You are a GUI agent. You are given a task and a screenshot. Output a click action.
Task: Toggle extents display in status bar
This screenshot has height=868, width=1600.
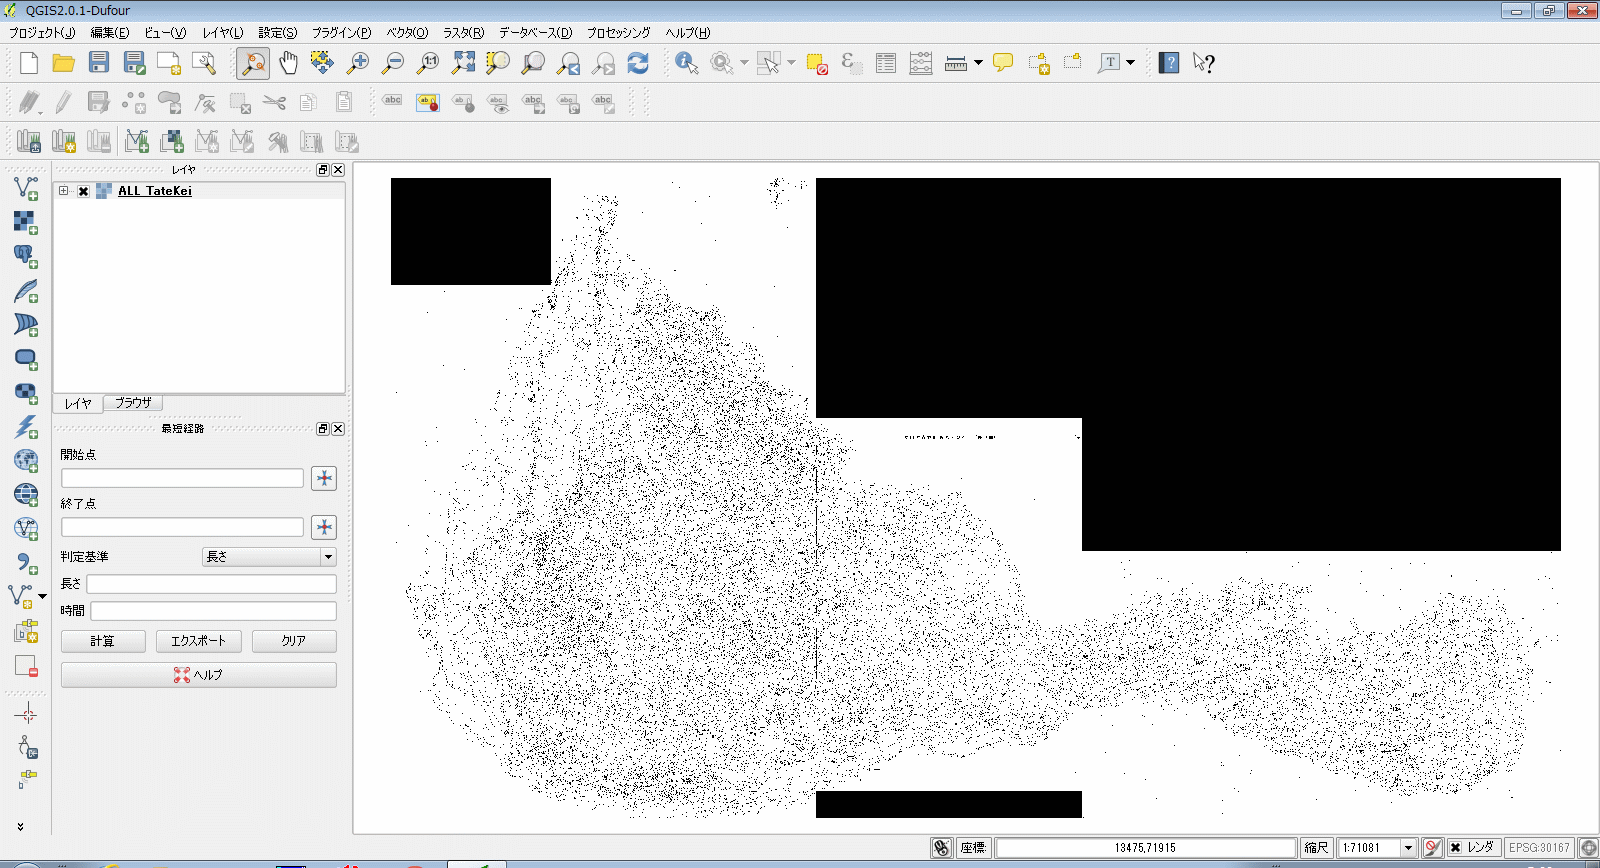point(941,848)
